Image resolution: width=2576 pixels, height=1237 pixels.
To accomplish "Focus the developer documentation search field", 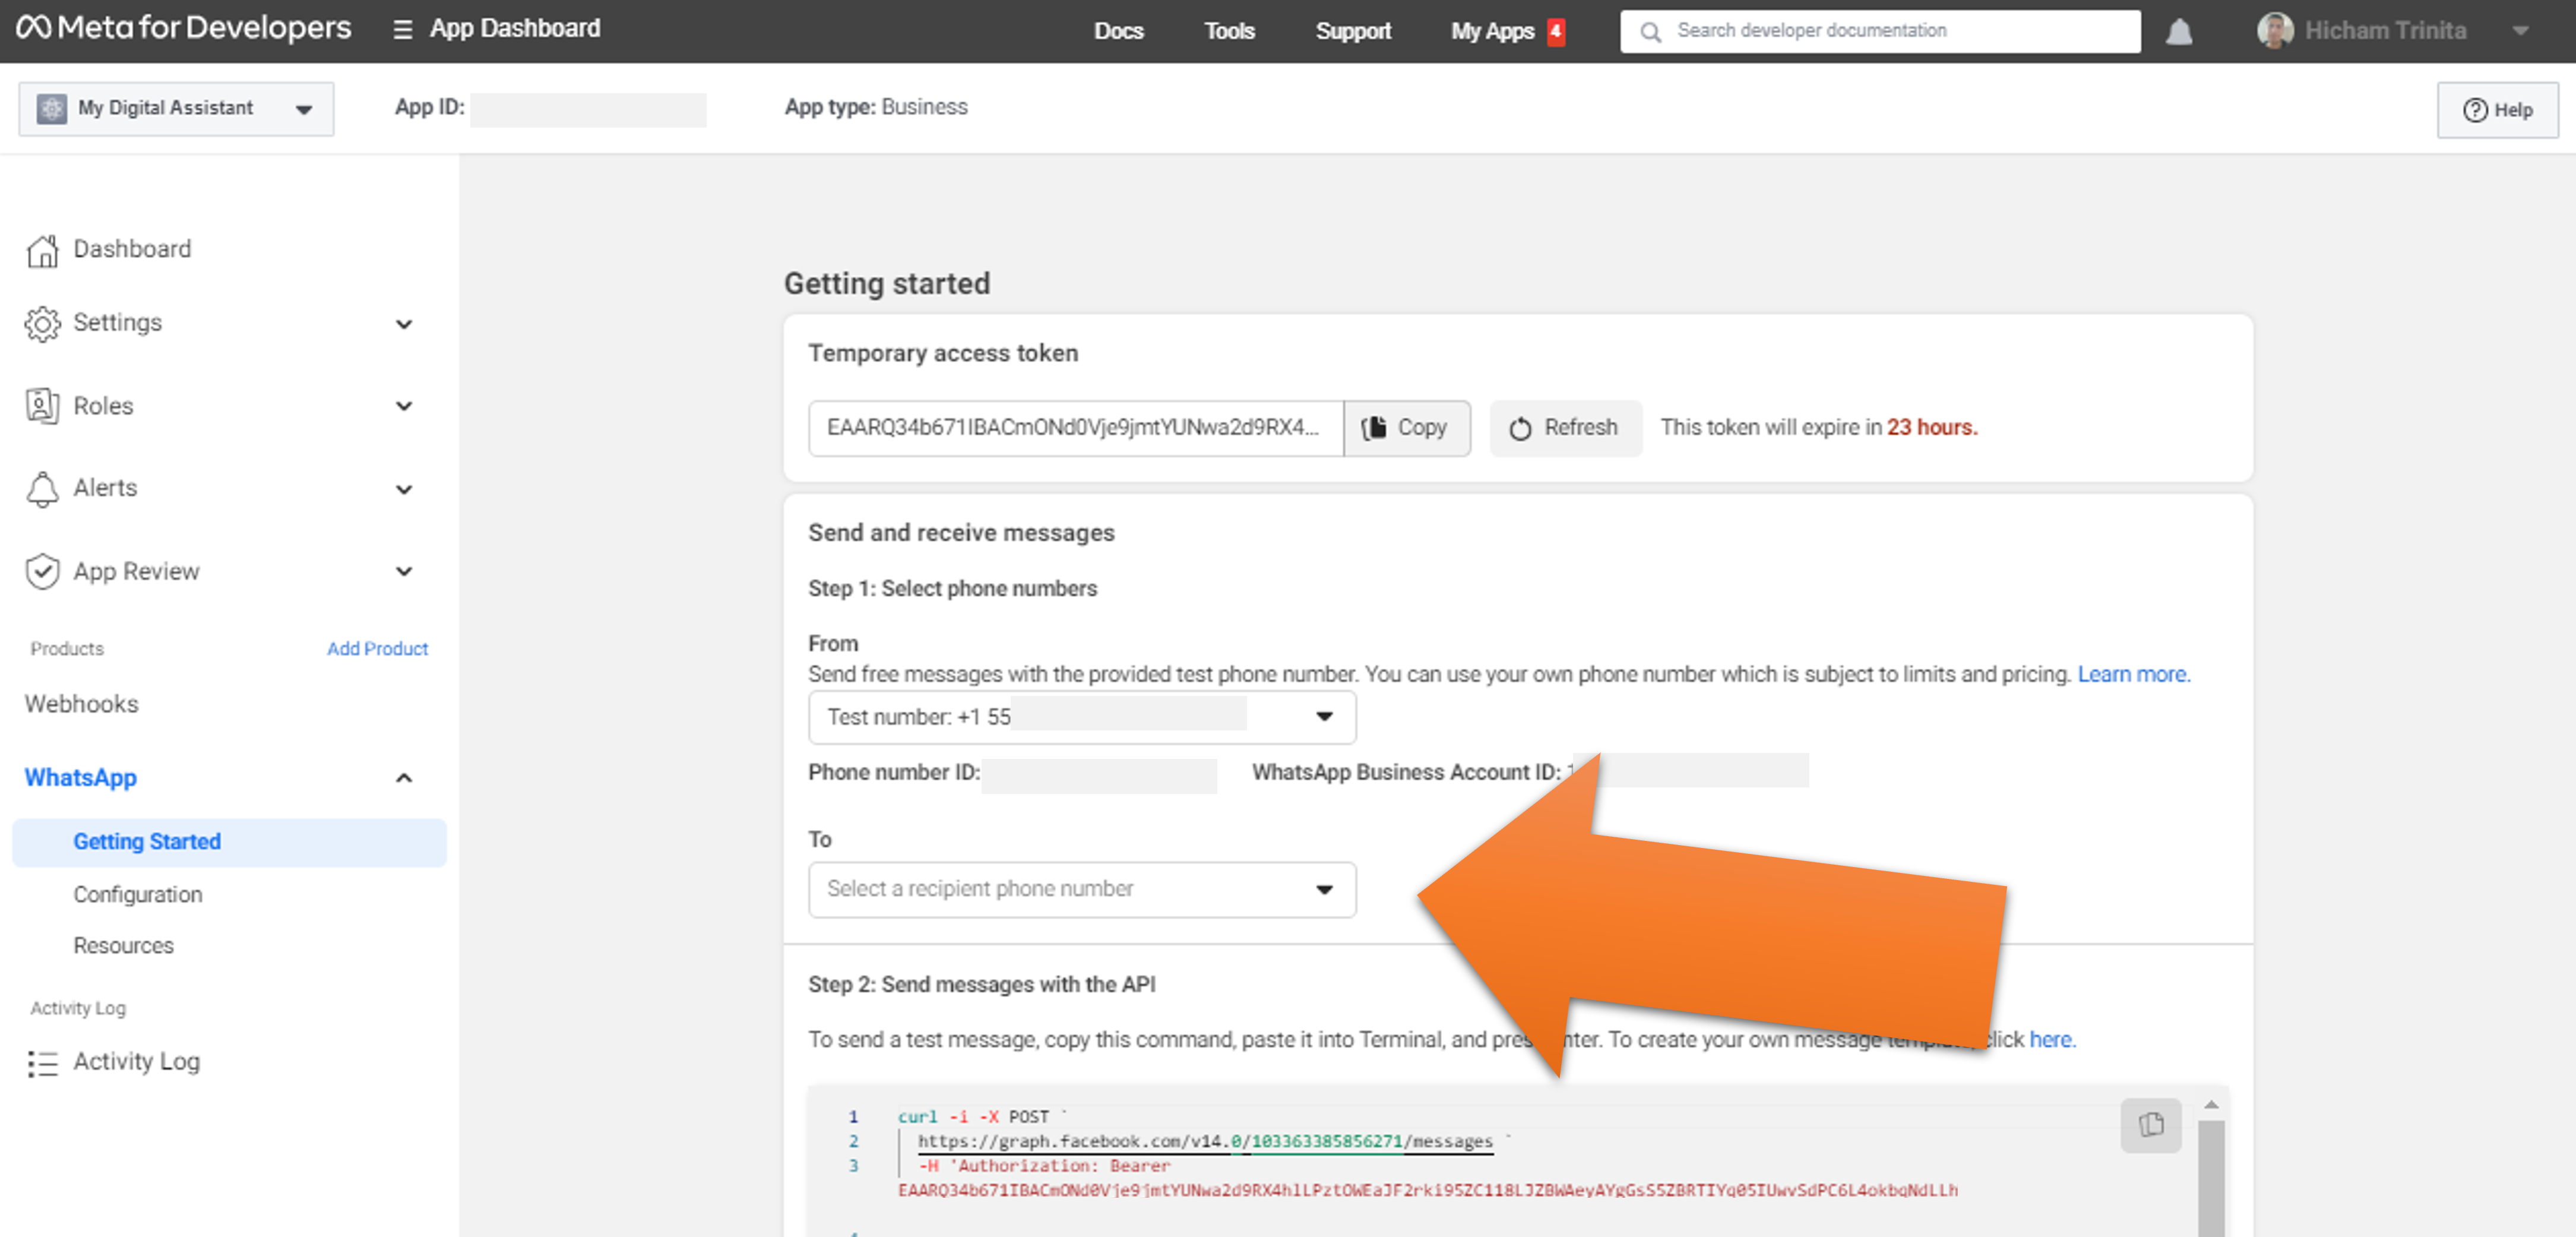I will coord(1890,31).
